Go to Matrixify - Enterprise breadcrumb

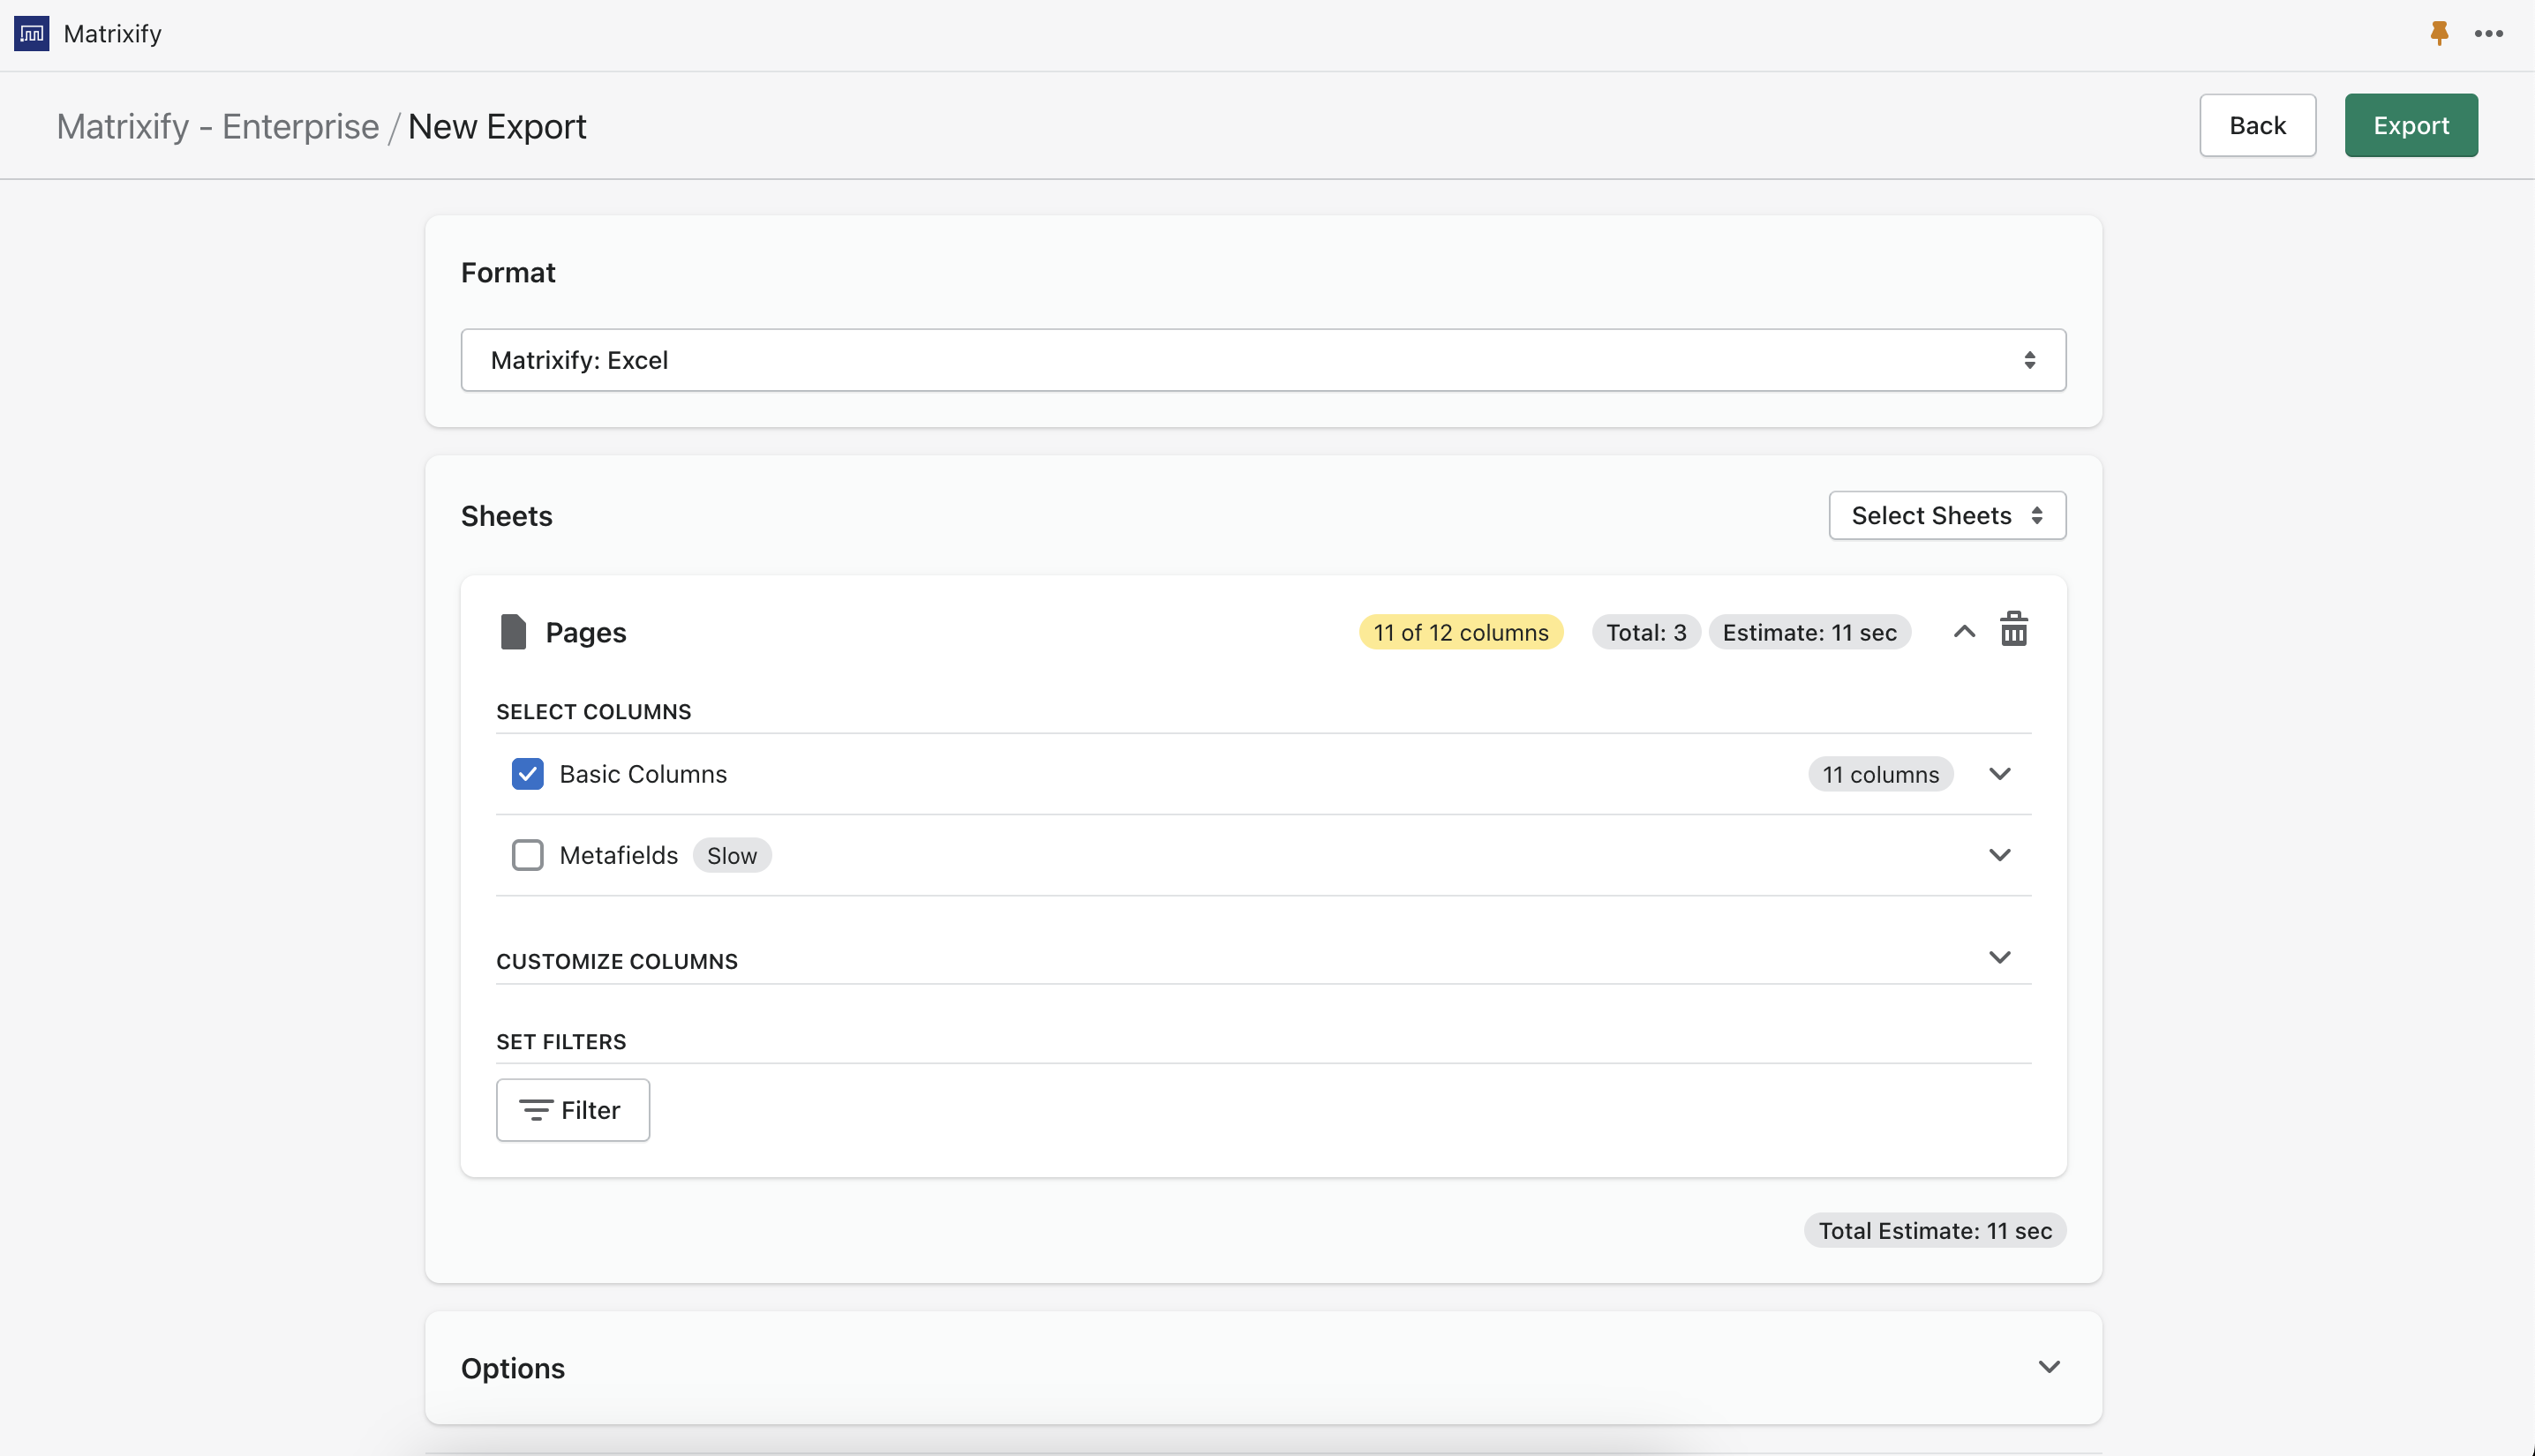[218, 127]
